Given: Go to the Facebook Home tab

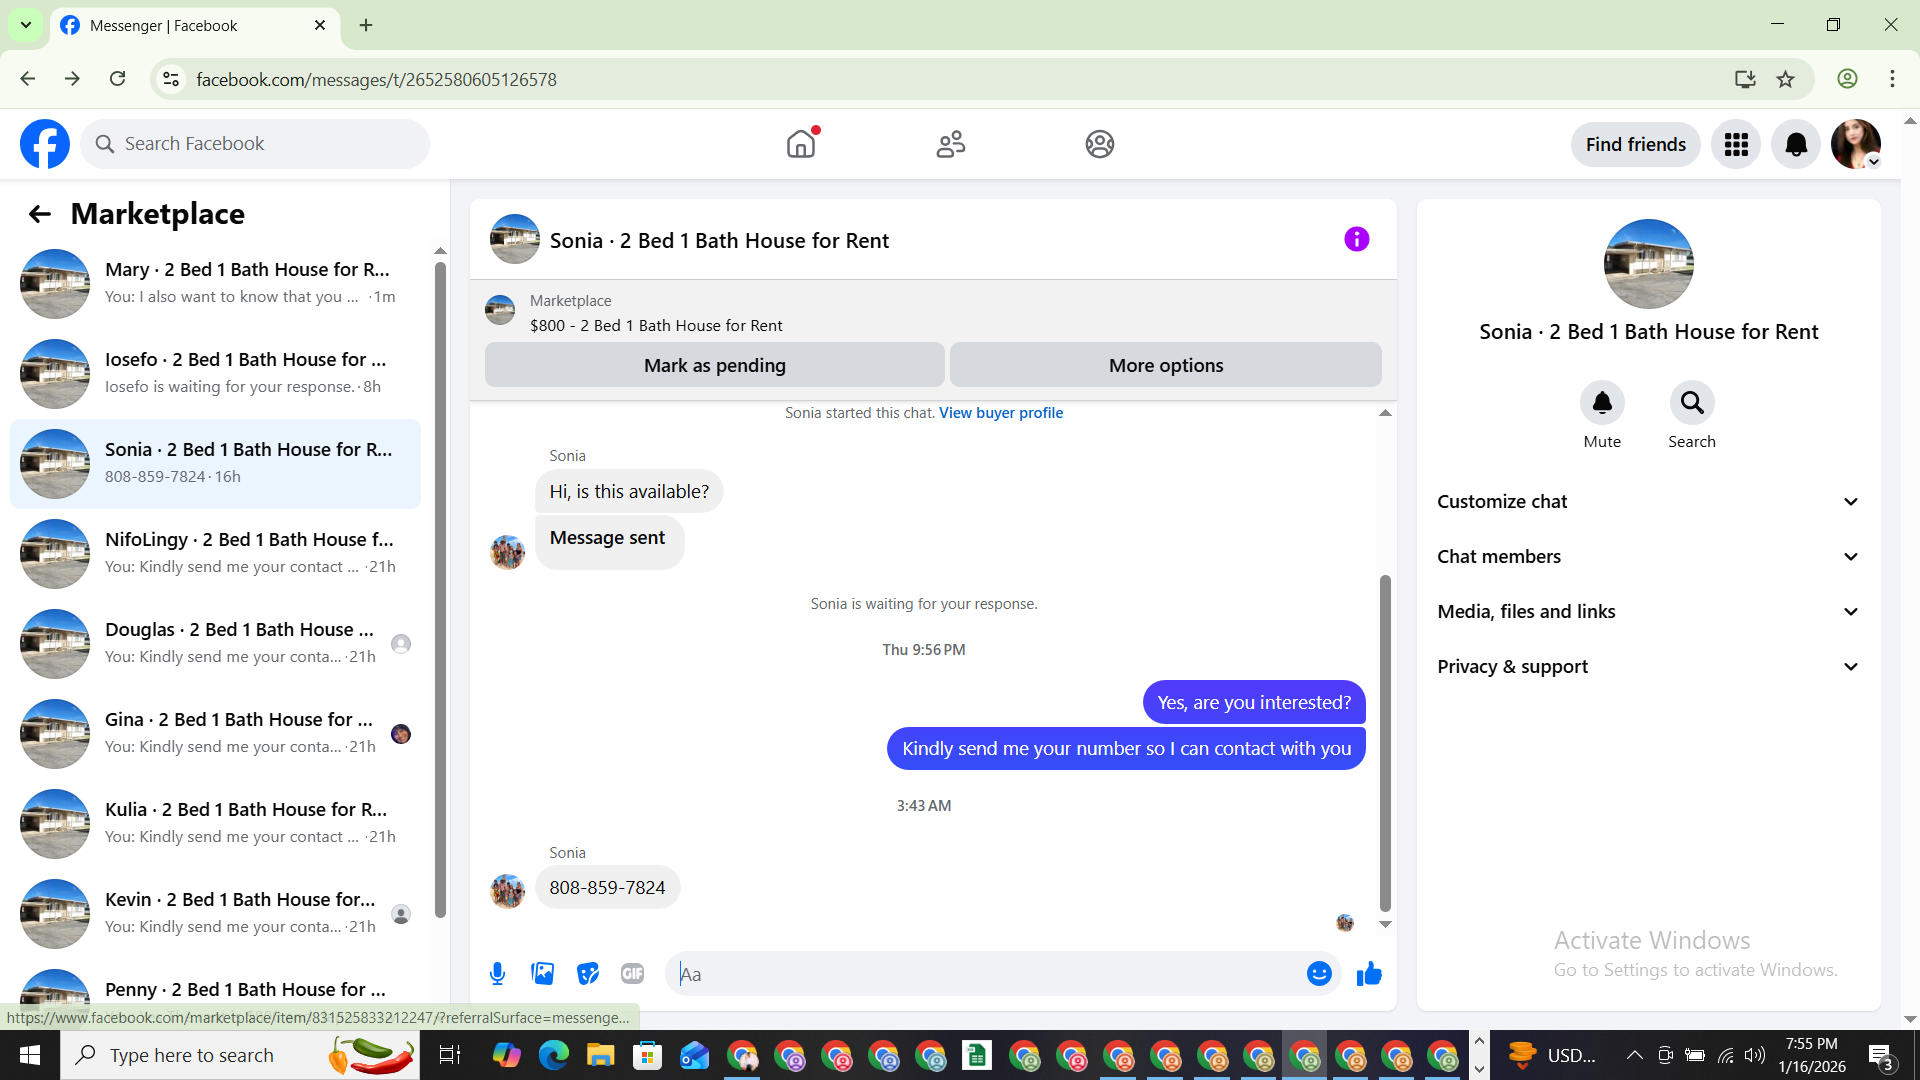Looking at the screenshot, I should coord(801,145).
